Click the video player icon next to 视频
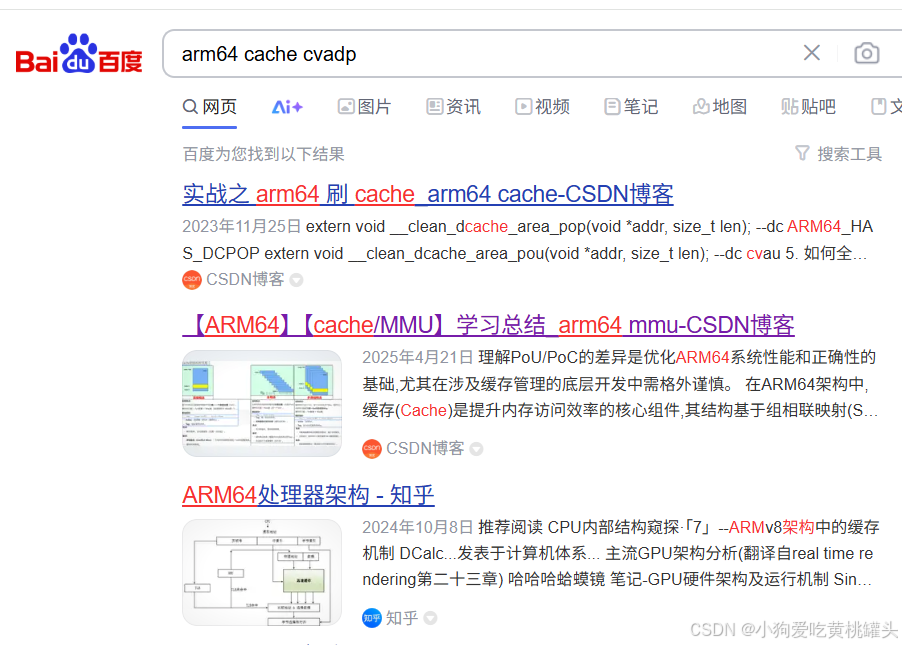The height and width of the screenshot is (645, 902). tap(522, 106)
